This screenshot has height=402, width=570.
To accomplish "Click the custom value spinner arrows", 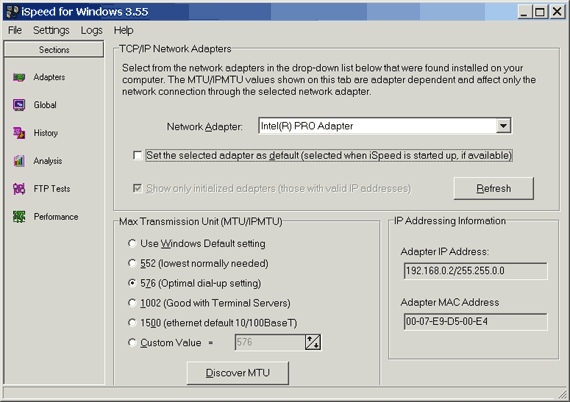I will point(313,342).
